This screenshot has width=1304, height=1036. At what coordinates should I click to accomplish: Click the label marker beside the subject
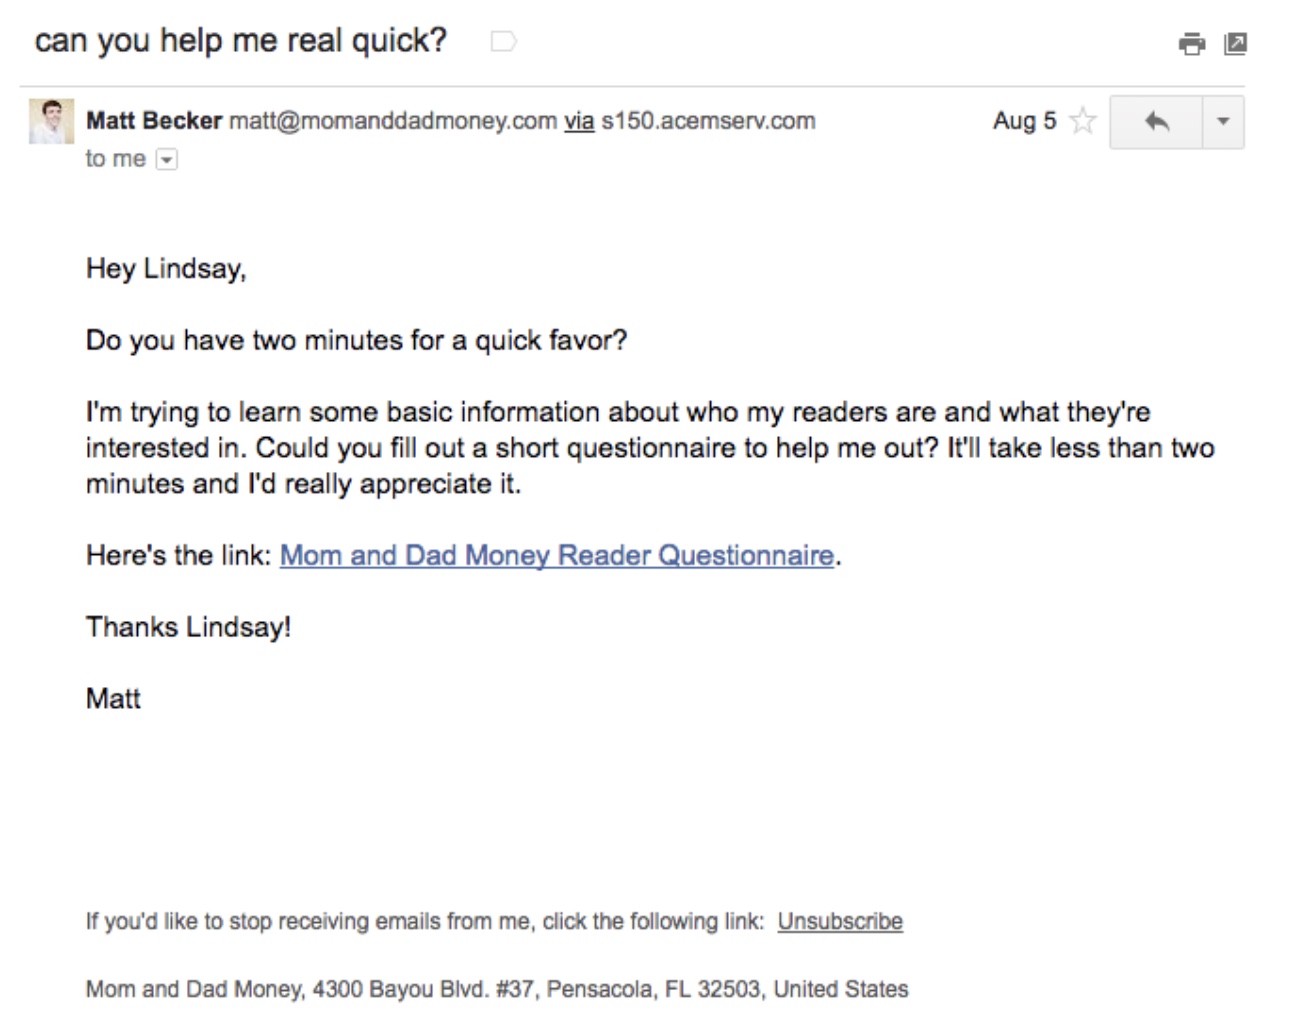tap(503, 41)
